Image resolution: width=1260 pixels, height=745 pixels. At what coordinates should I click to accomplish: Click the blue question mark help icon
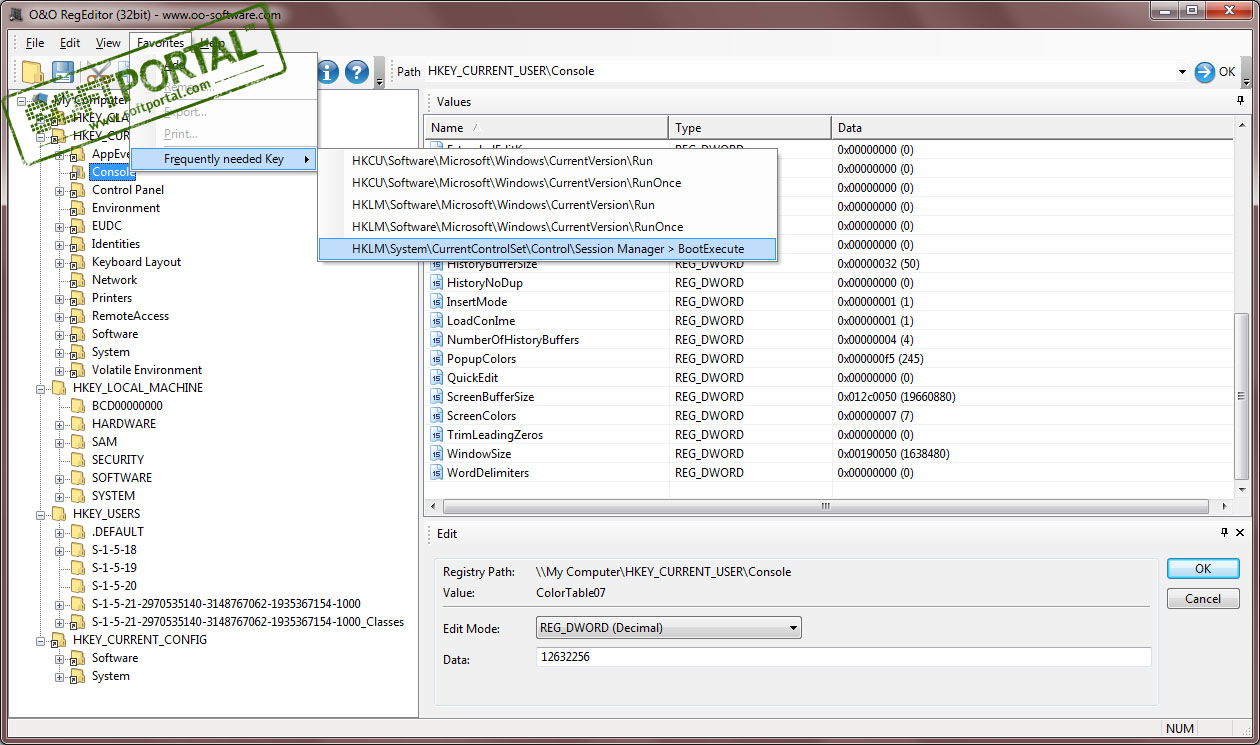point(357,72)
